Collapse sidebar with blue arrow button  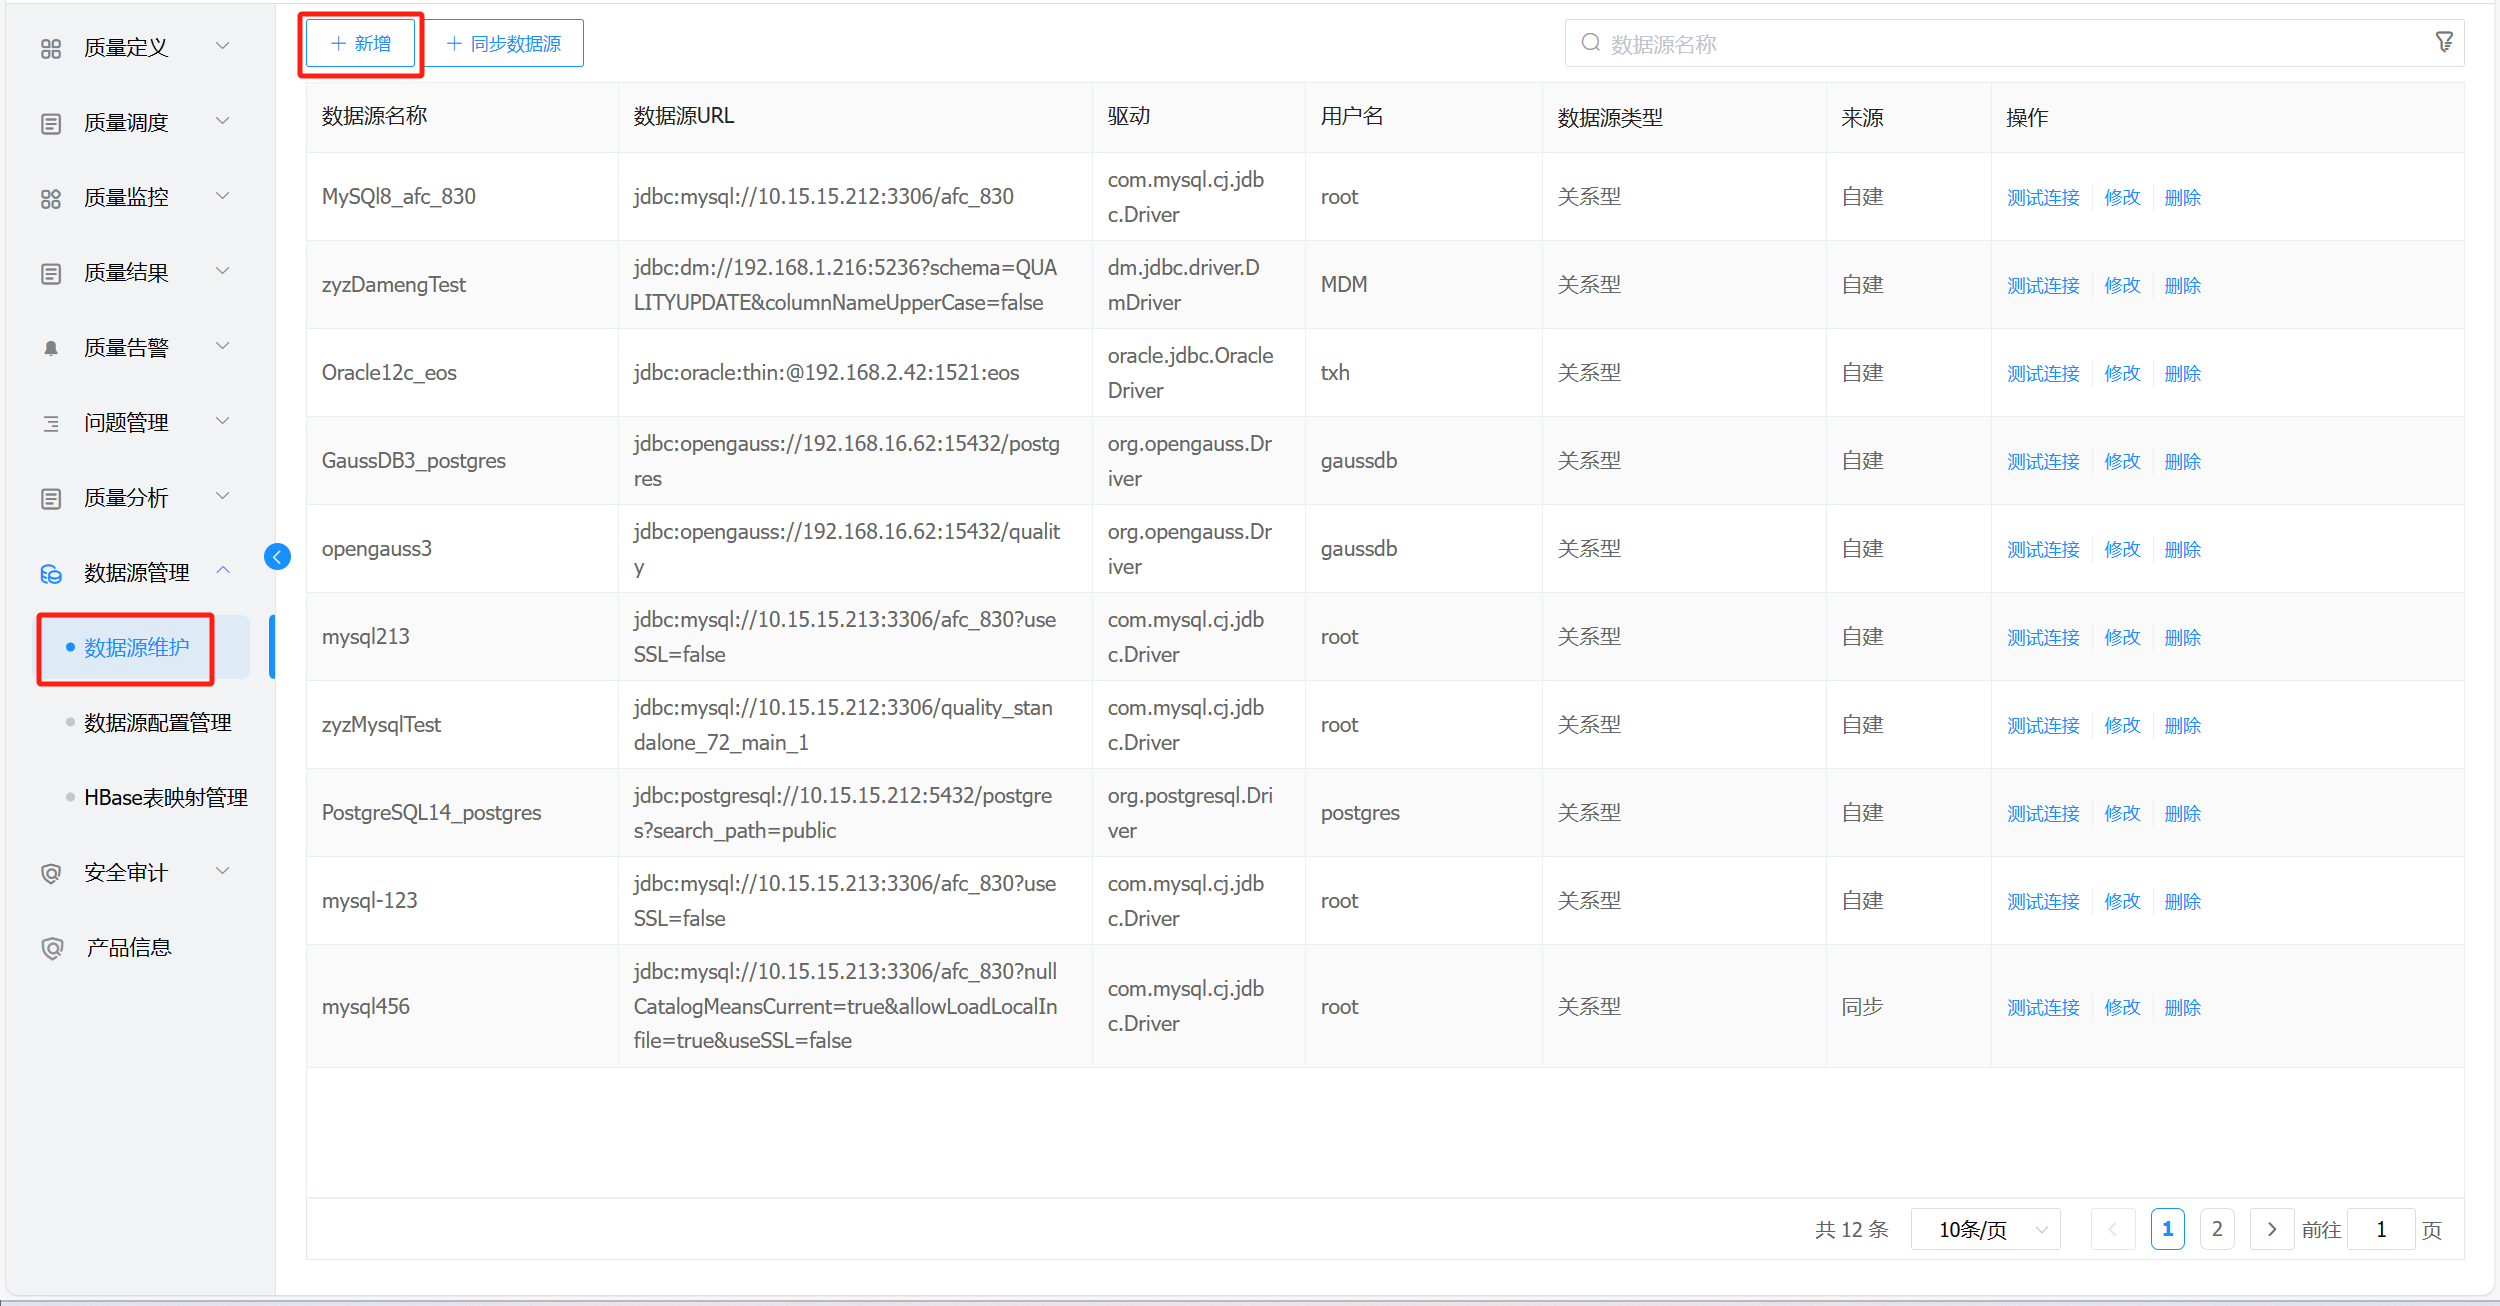point(277,557)
